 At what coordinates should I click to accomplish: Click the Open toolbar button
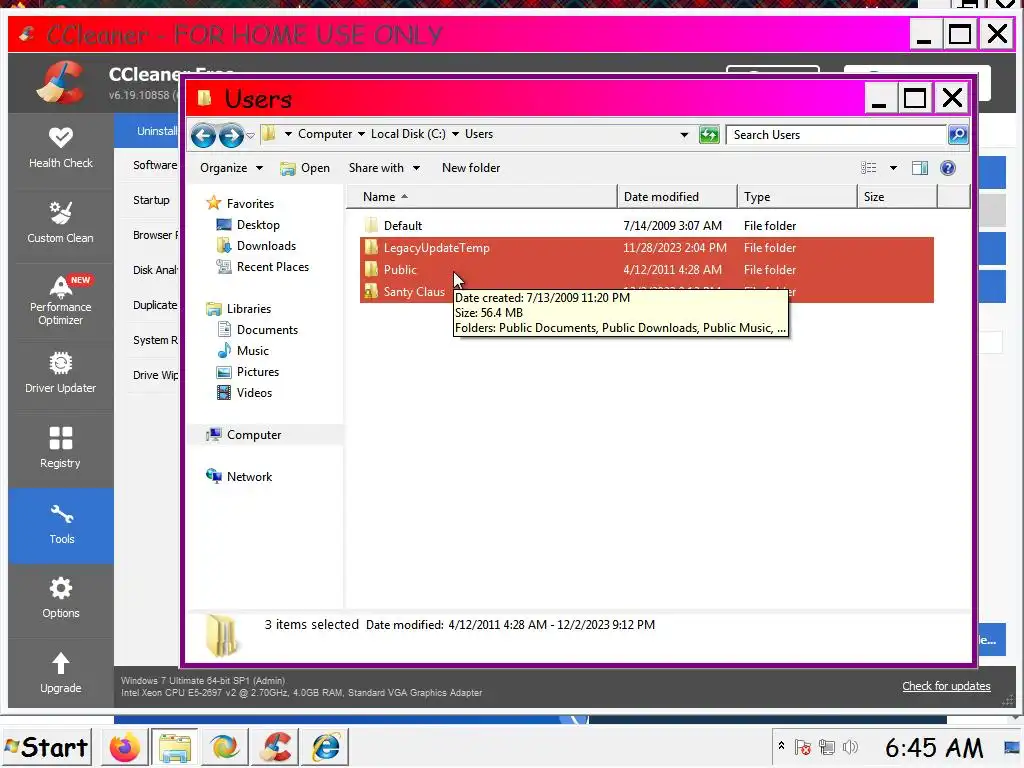tap(305, 168)
